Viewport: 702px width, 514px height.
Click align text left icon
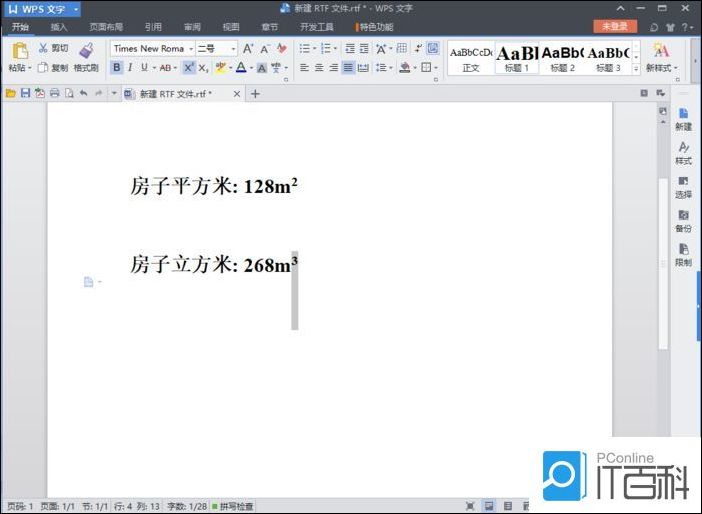tap(304, 68)
